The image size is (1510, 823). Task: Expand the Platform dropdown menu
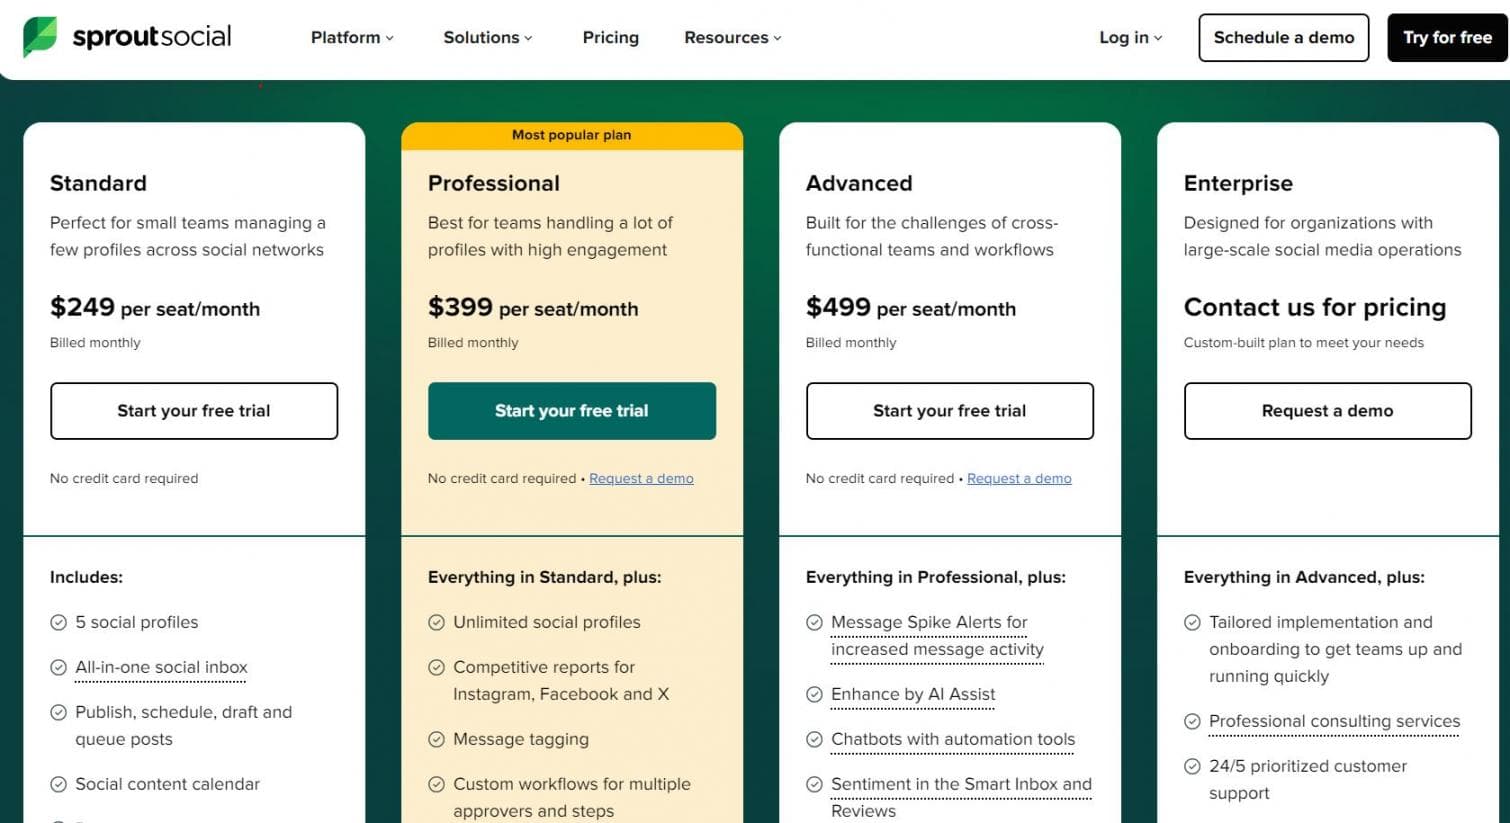pyautogui.click(x=352, y=38)
